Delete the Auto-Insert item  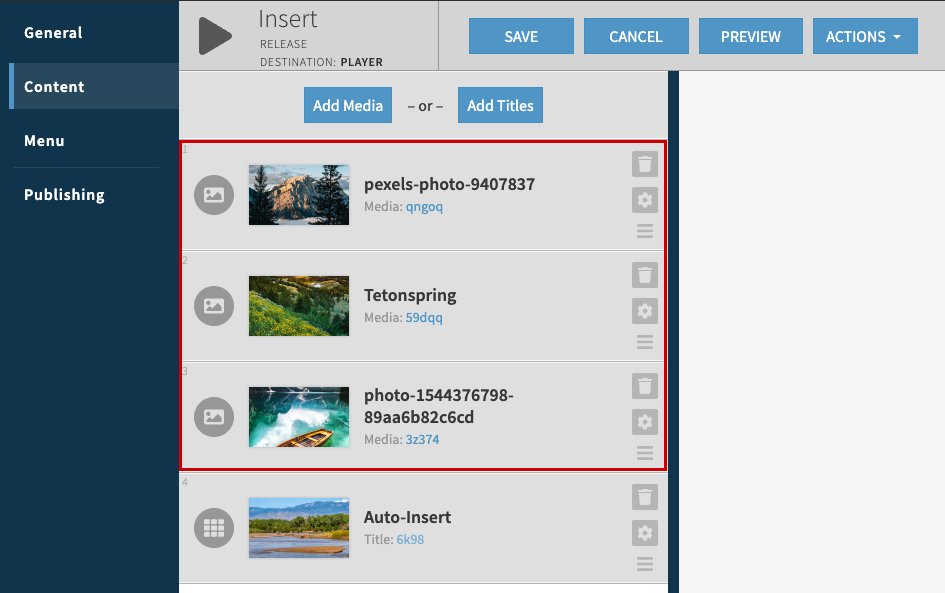click(x=645, y=497)
